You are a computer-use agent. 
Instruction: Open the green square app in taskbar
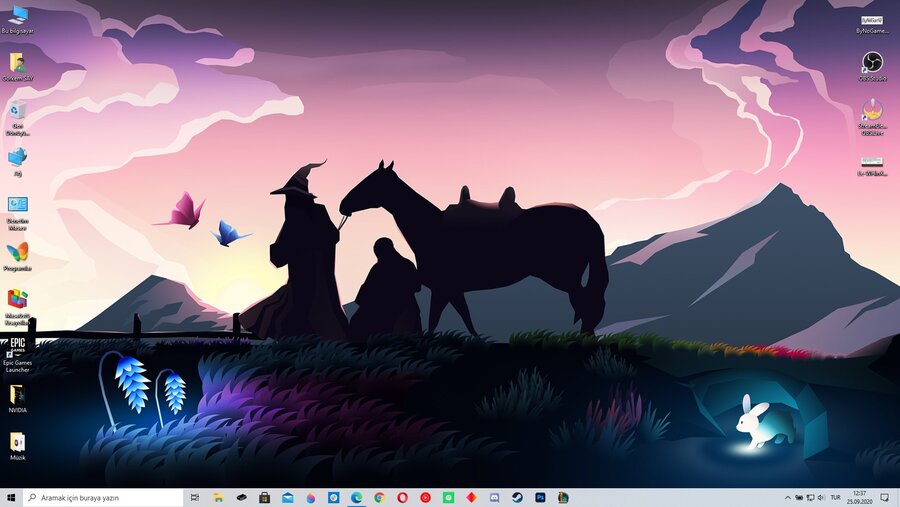[x=448, y=497]
